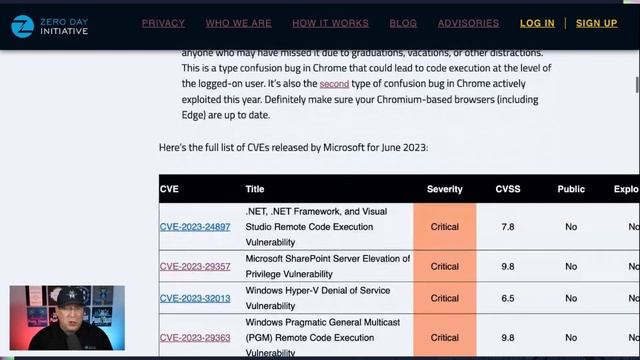Open the Privacy menu item
The width and height of the screenshot is (640, 360).
(163, 23)
